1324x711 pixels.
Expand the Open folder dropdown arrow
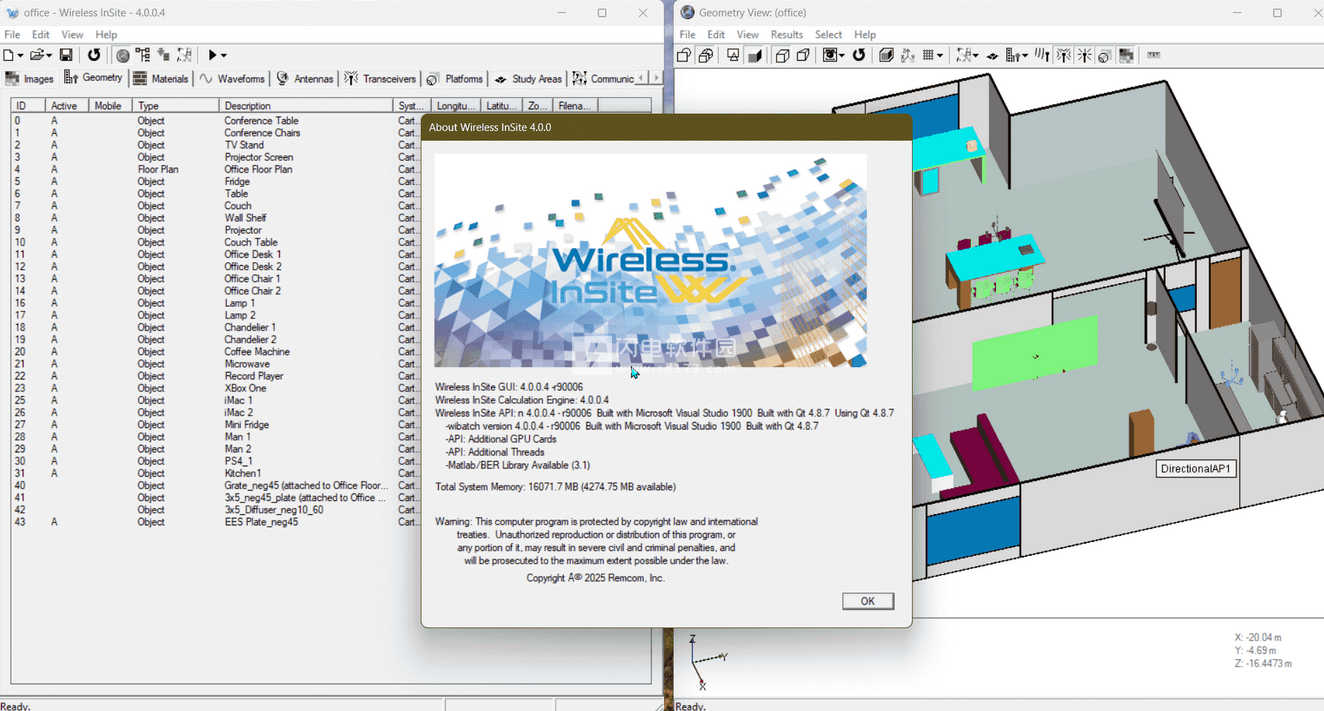pos(48,55)
